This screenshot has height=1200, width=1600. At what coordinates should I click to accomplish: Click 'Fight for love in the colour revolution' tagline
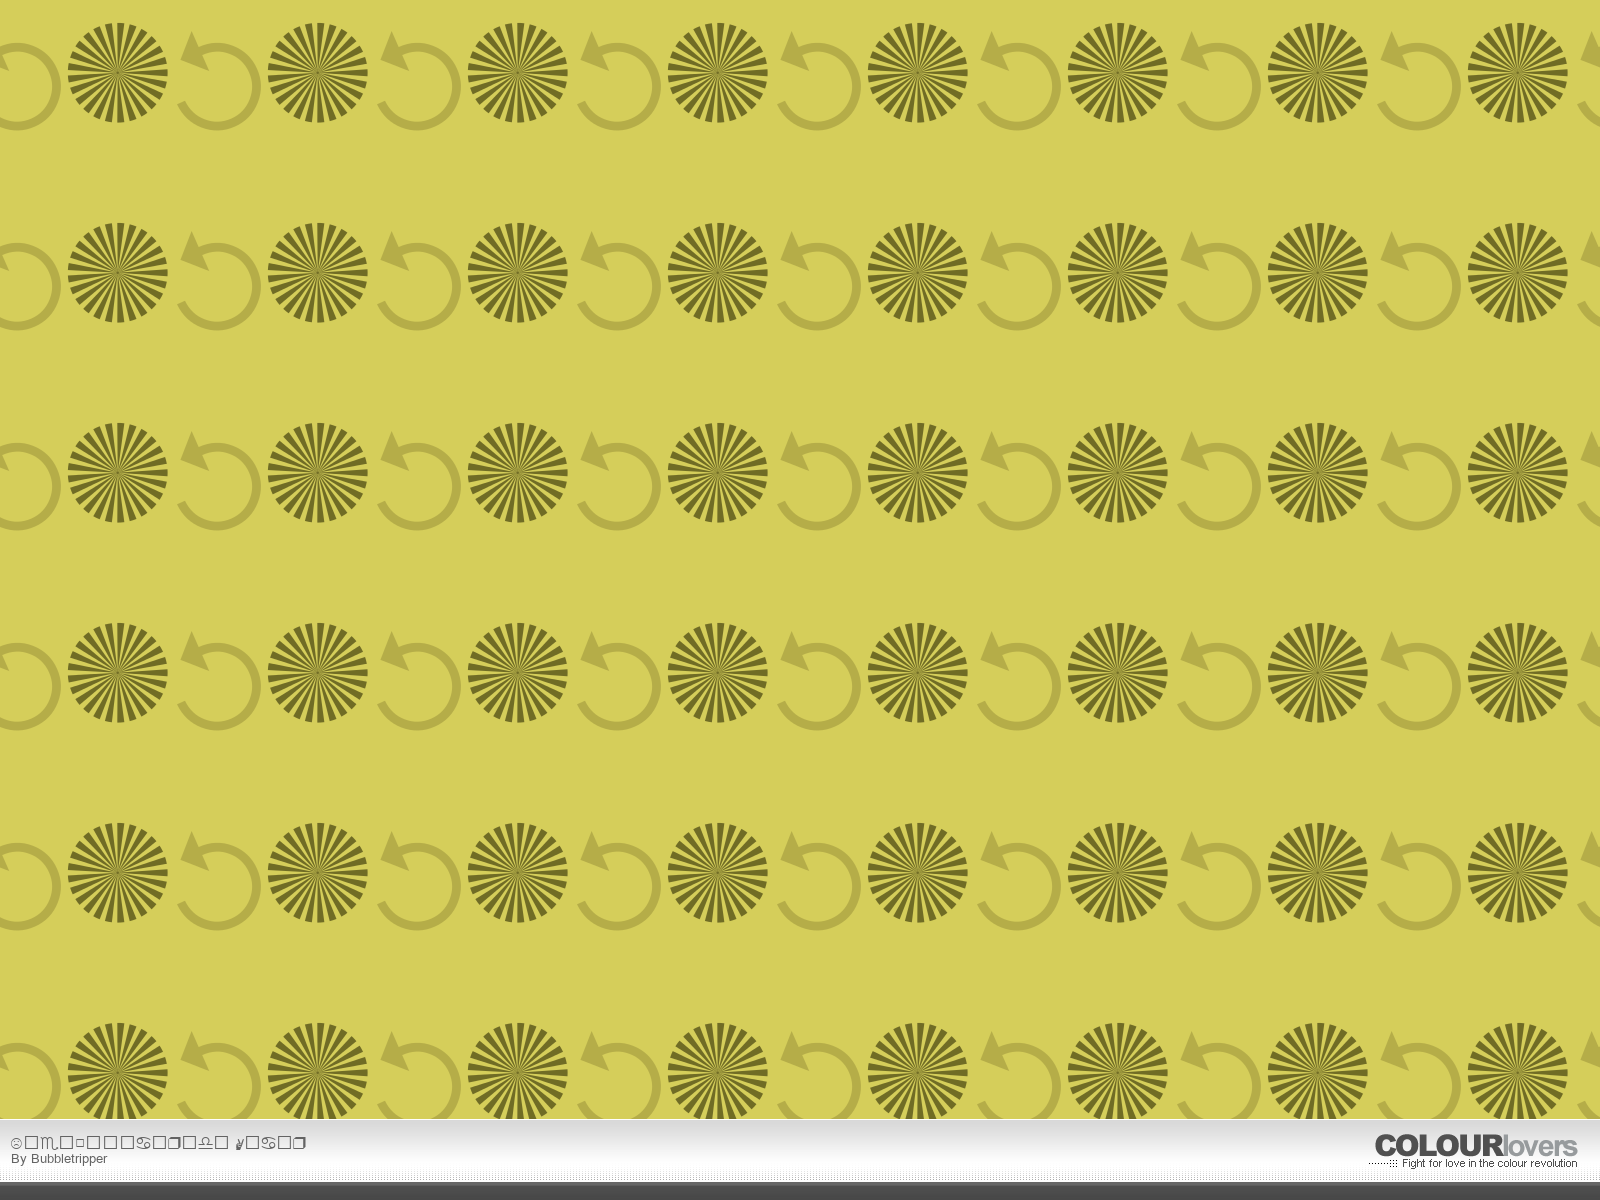1489,1163
